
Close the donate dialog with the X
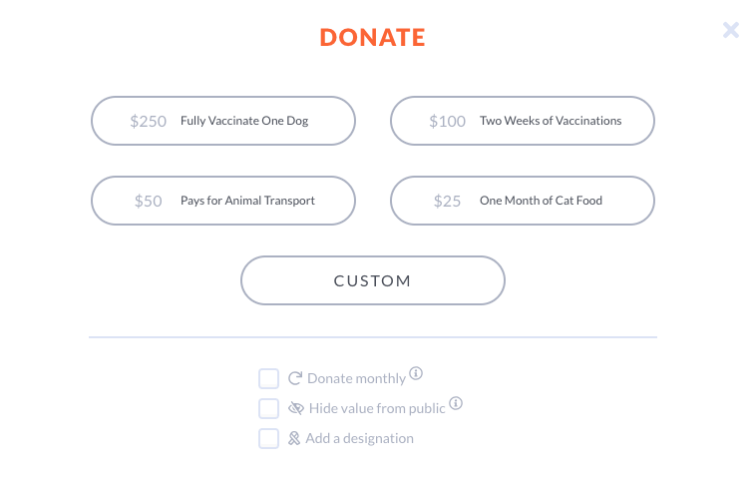[731, 30]
